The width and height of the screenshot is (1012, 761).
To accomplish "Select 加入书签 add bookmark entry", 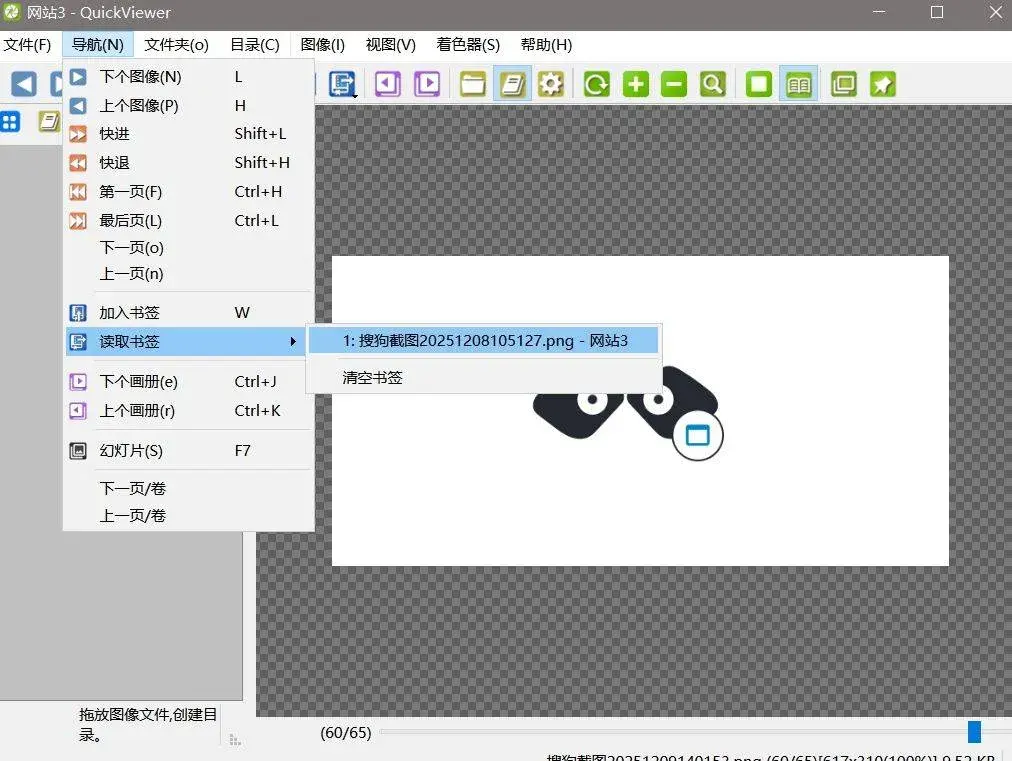I will [x=188, y=313].
